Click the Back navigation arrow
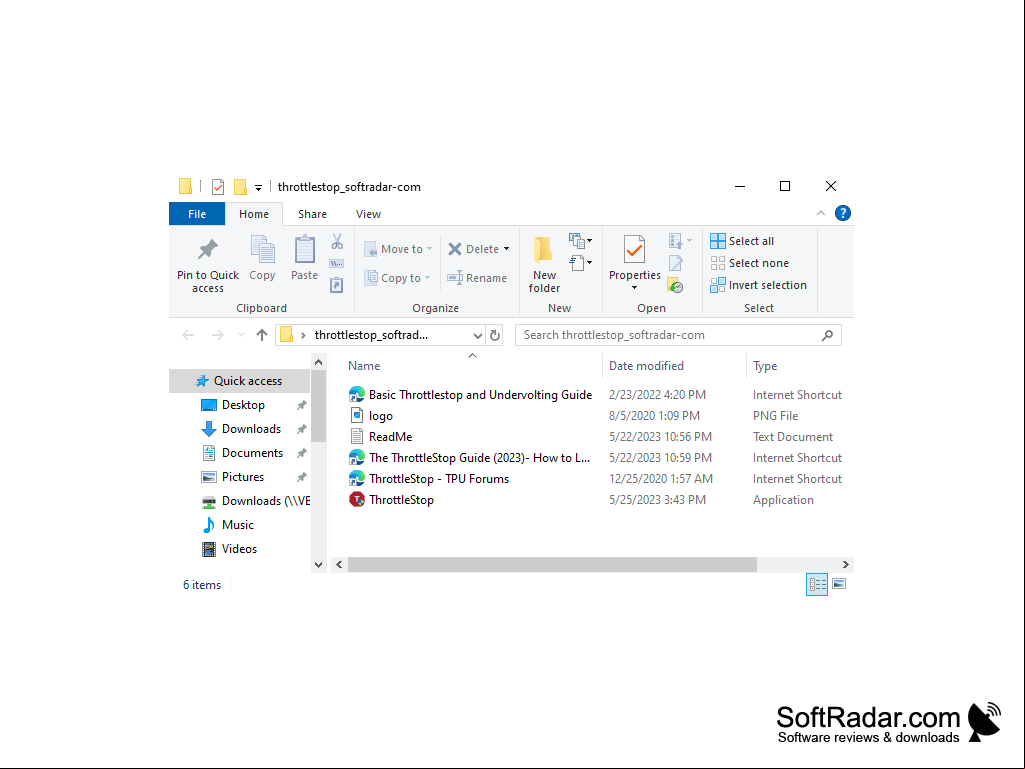Screen dimensions: 1025x769 click(x=188, y=335)
